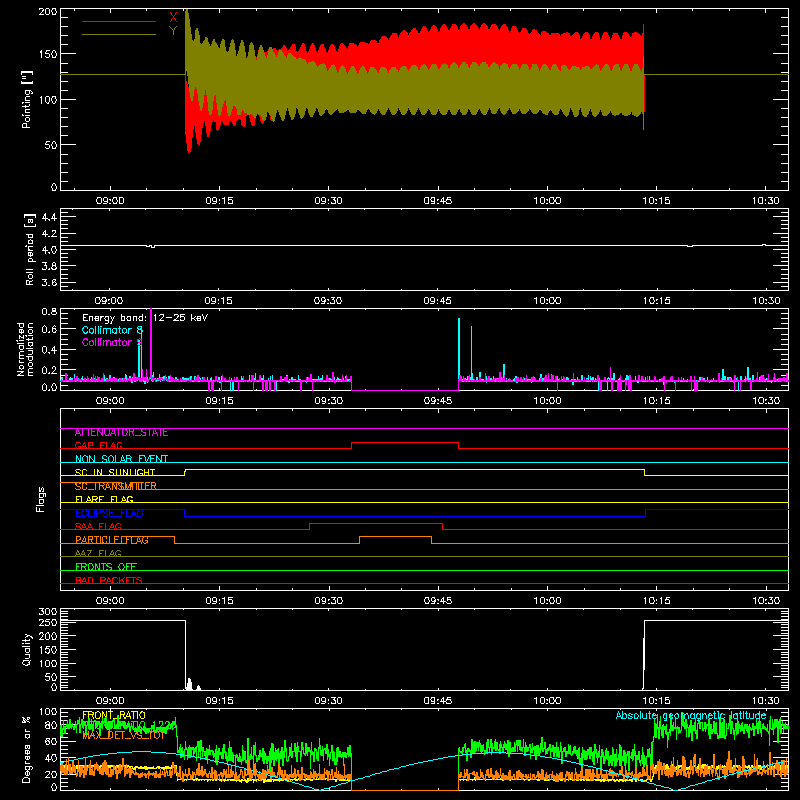800x800 pixels.
Task: Click the olive Y legend line in Pointing plot
Action: pos(119,34)
